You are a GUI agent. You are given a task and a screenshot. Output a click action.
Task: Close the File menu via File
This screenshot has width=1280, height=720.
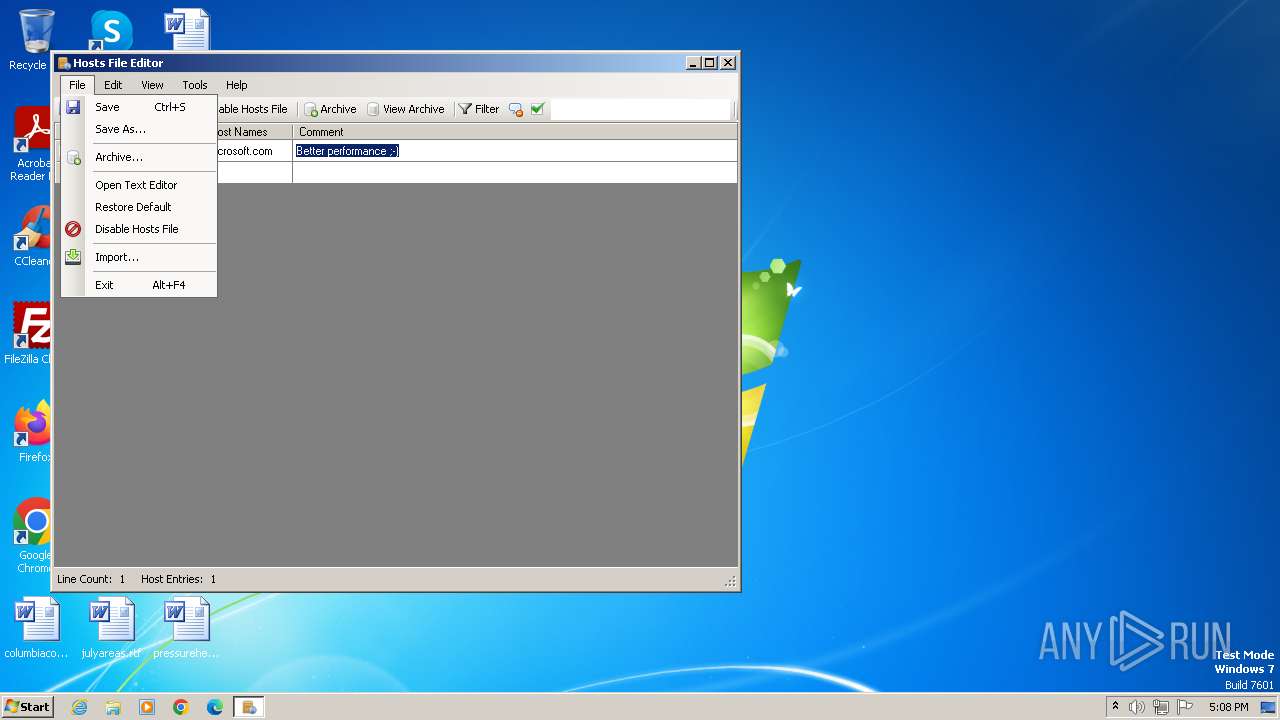coord(77,85)
